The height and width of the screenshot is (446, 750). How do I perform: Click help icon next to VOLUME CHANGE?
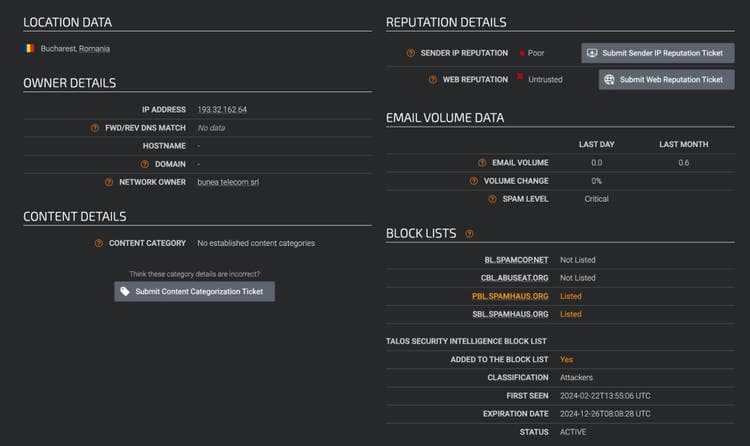click(475, 181)
